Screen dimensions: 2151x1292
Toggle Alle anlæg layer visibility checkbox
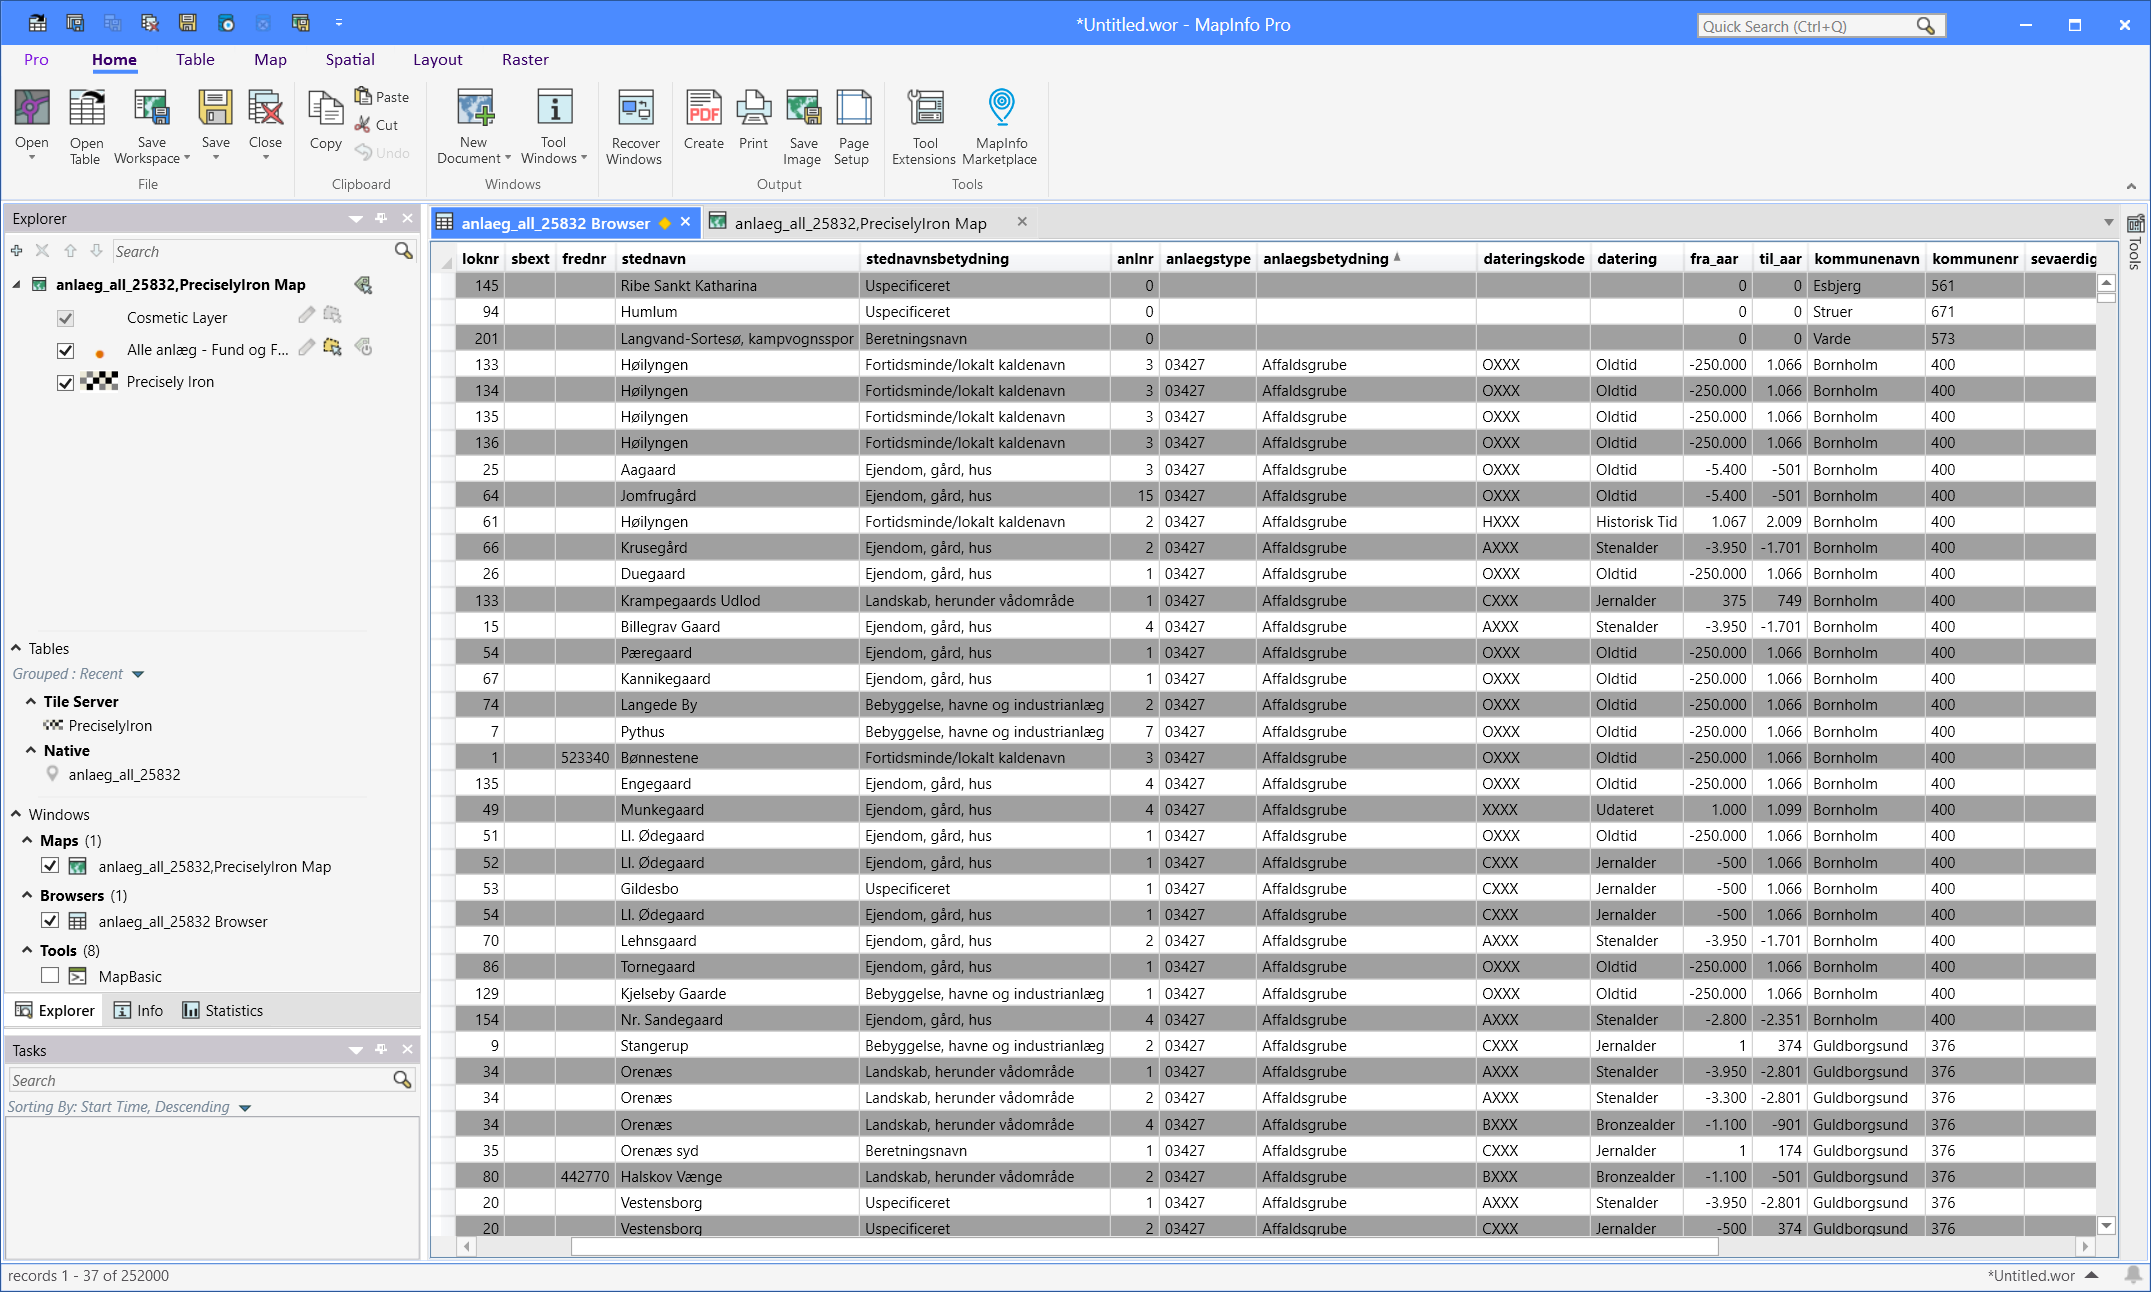tap(66, 350)
